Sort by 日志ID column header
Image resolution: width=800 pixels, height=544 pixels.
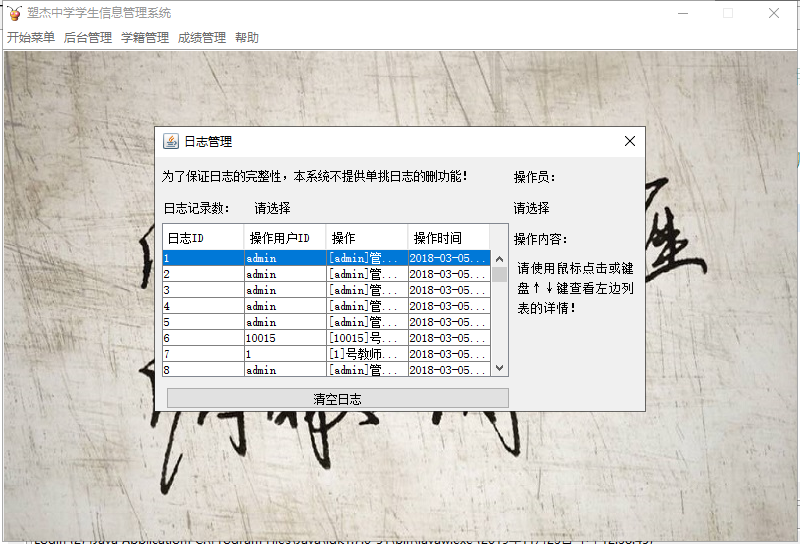tap(203, 238)
